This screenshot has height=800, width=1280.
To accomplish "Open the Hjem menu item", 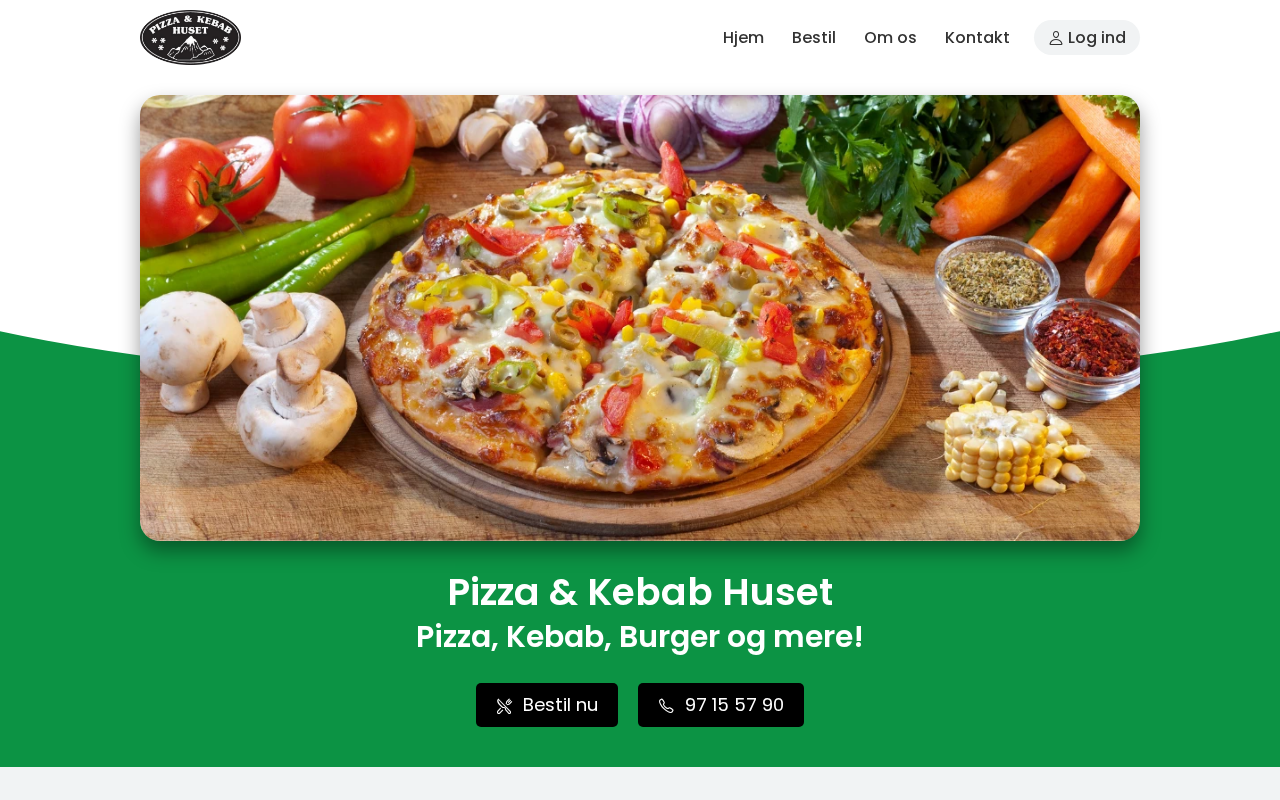I will 743,37.
